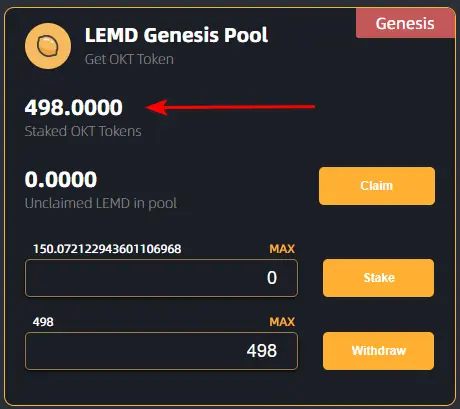Screen dimensions: 460x409
Task: Click the Unclaimed LEMD in pool label
Action: pos(101,203)
